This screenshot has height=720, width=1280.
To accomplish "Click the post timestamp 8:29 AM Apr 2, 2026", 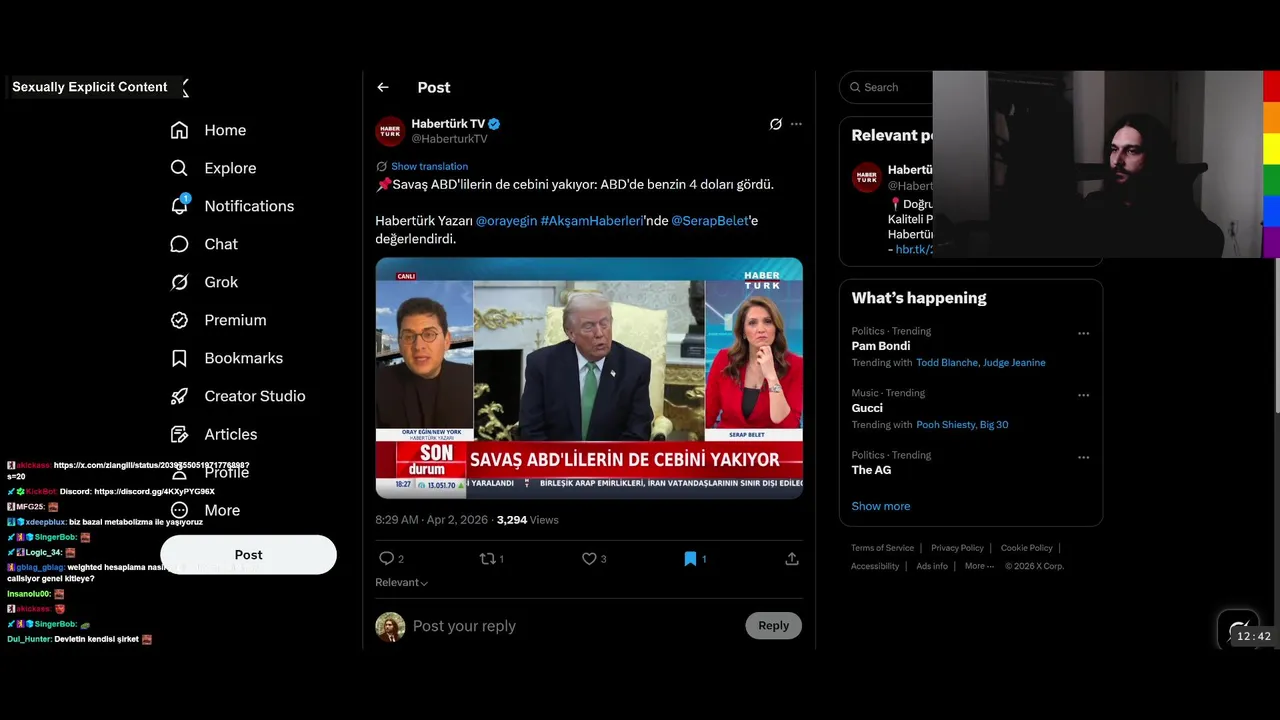I will pyautogui.click(x=432, y=520).
